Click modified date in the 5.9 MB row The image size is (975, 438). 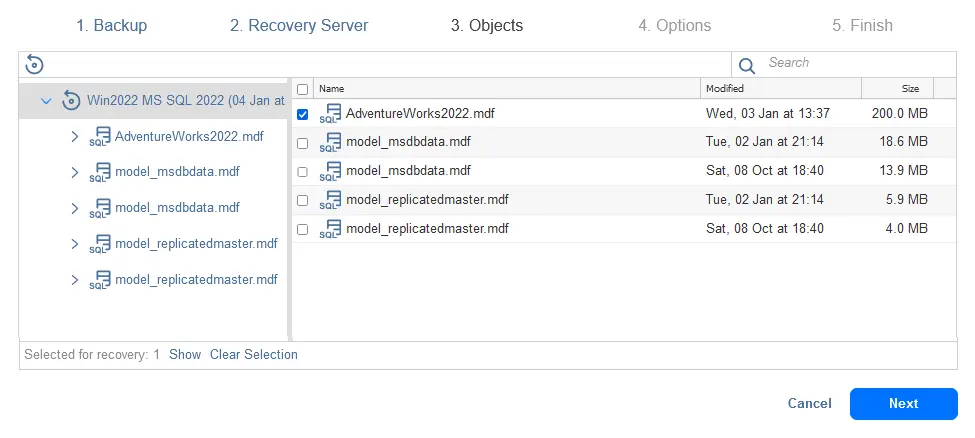765,200
